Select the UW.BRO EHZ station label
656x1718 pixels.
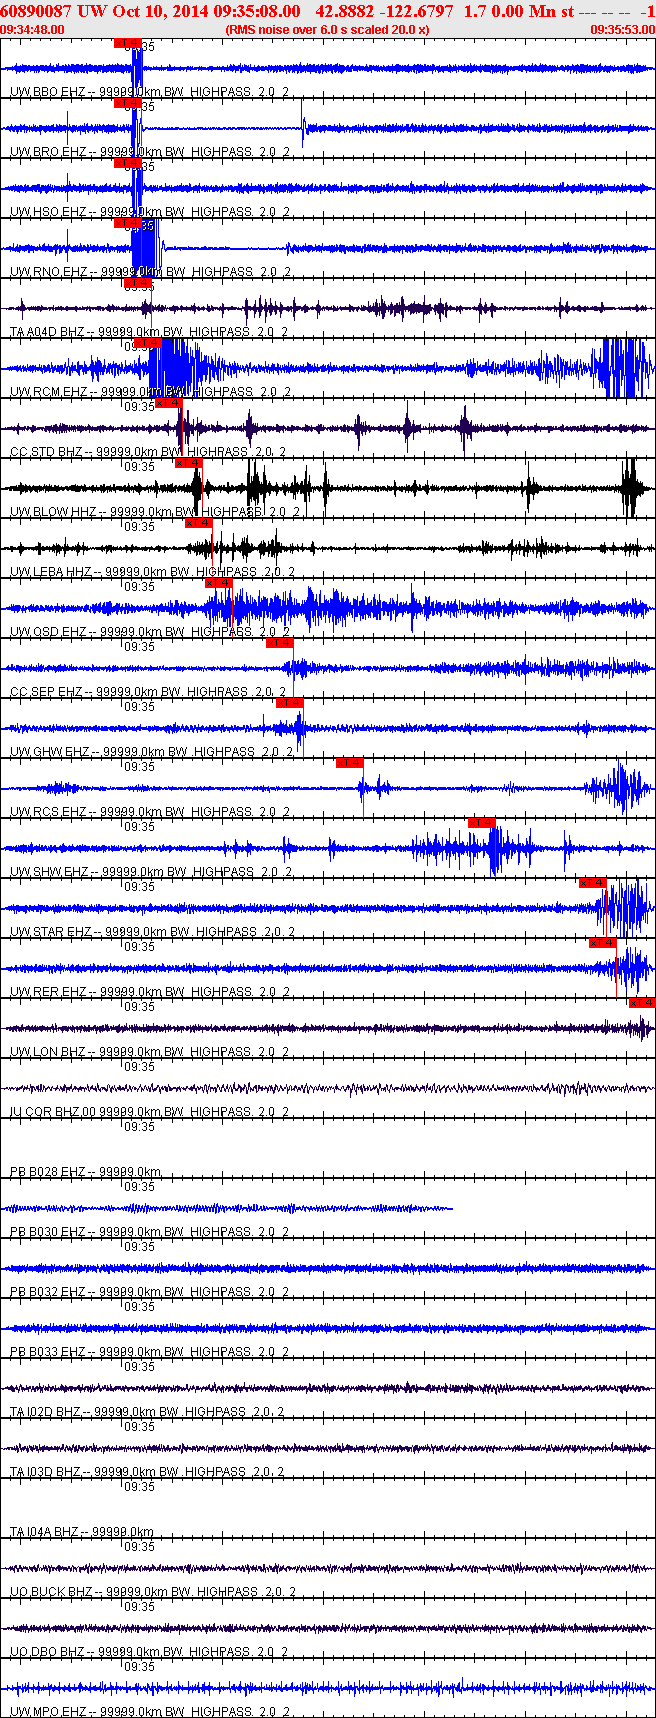[150, 152]
